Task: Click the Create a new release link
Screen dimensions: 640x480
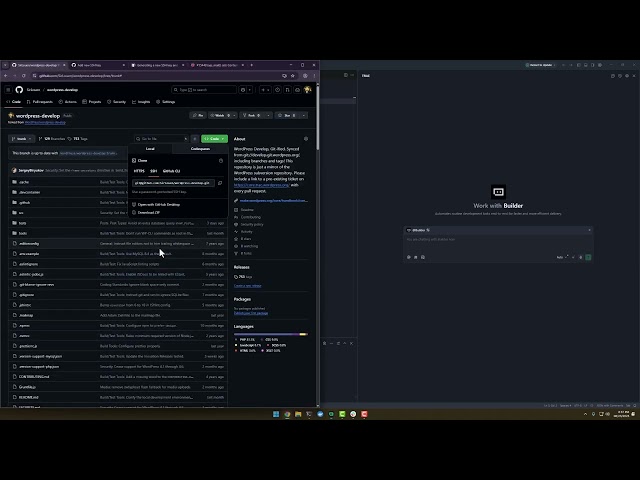Action: coord(247,286)
